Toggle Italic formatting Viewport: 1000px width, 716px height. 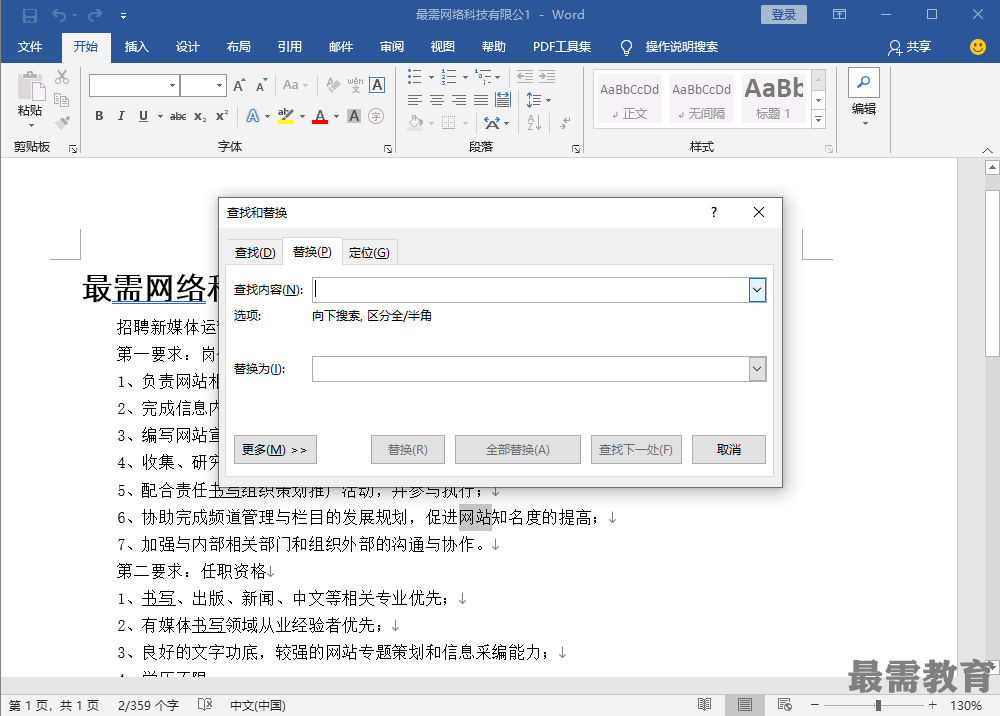(121, 116)
